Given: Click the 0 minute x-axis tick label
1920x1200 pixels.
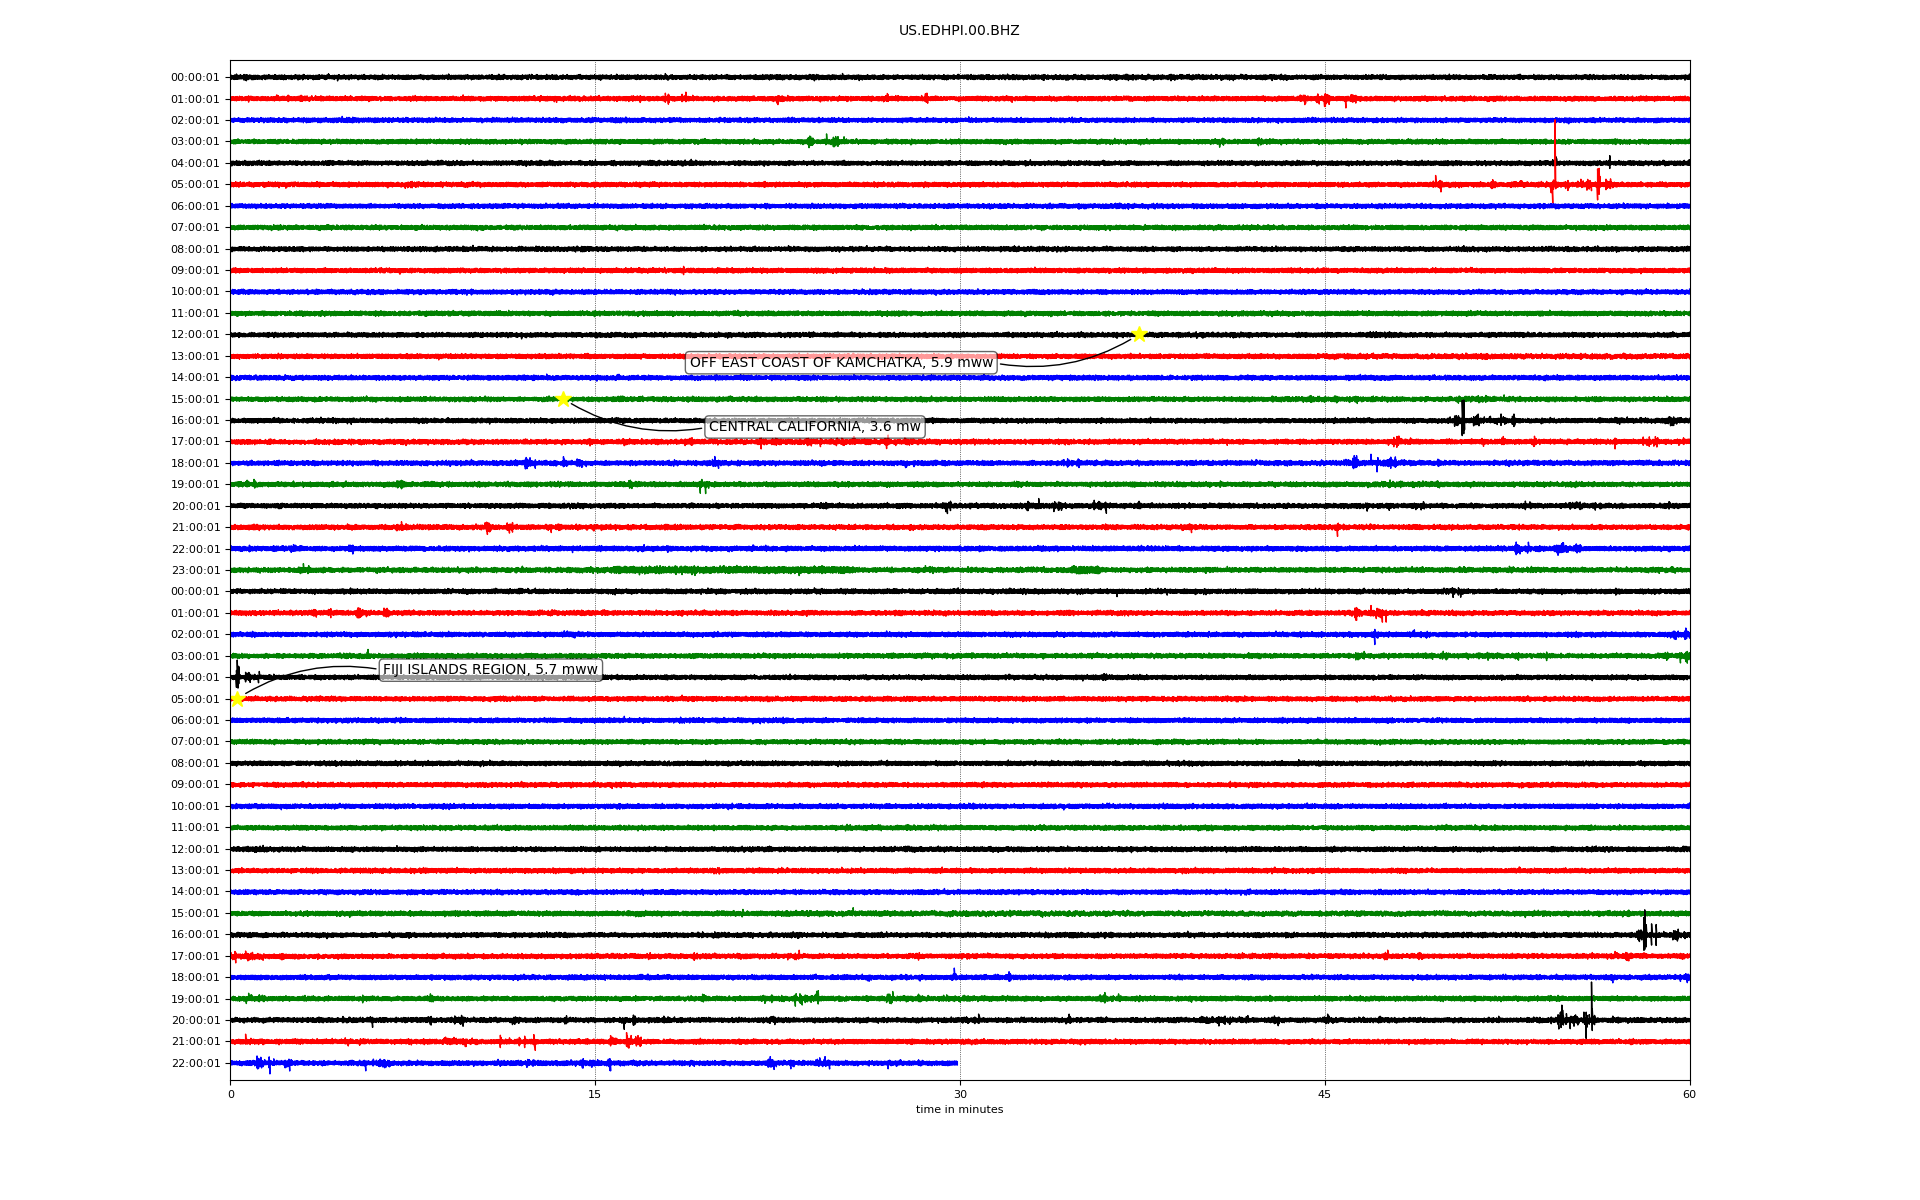Looking at the screenshot, I should (231, 1094).
